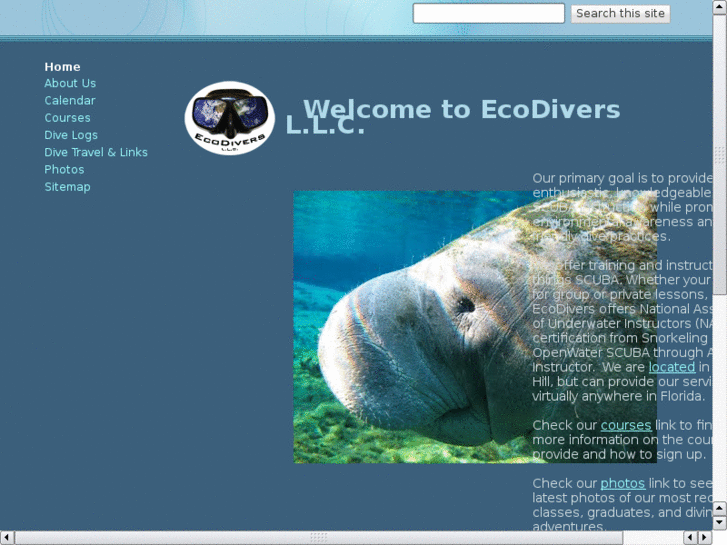This screenshot has height=545, width=727.
Task: Go to the Calendar page
Action: point(70,101)
